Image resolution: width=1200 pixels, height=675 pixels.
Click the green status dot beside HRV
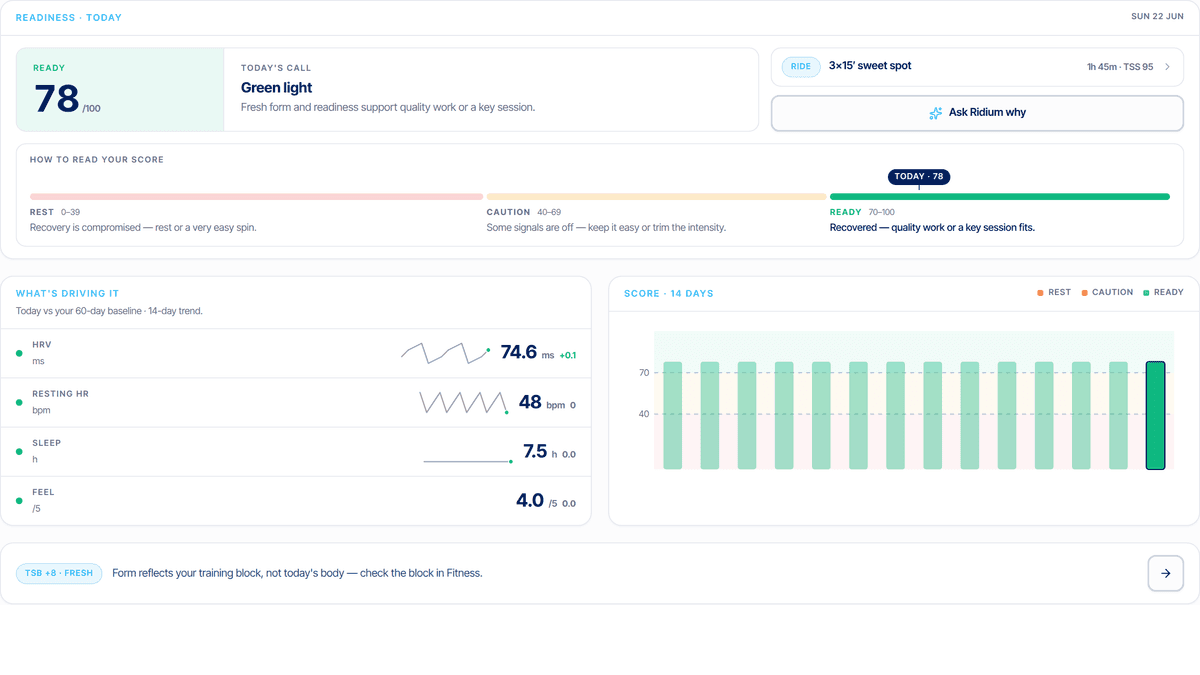[x=19, y=353]
